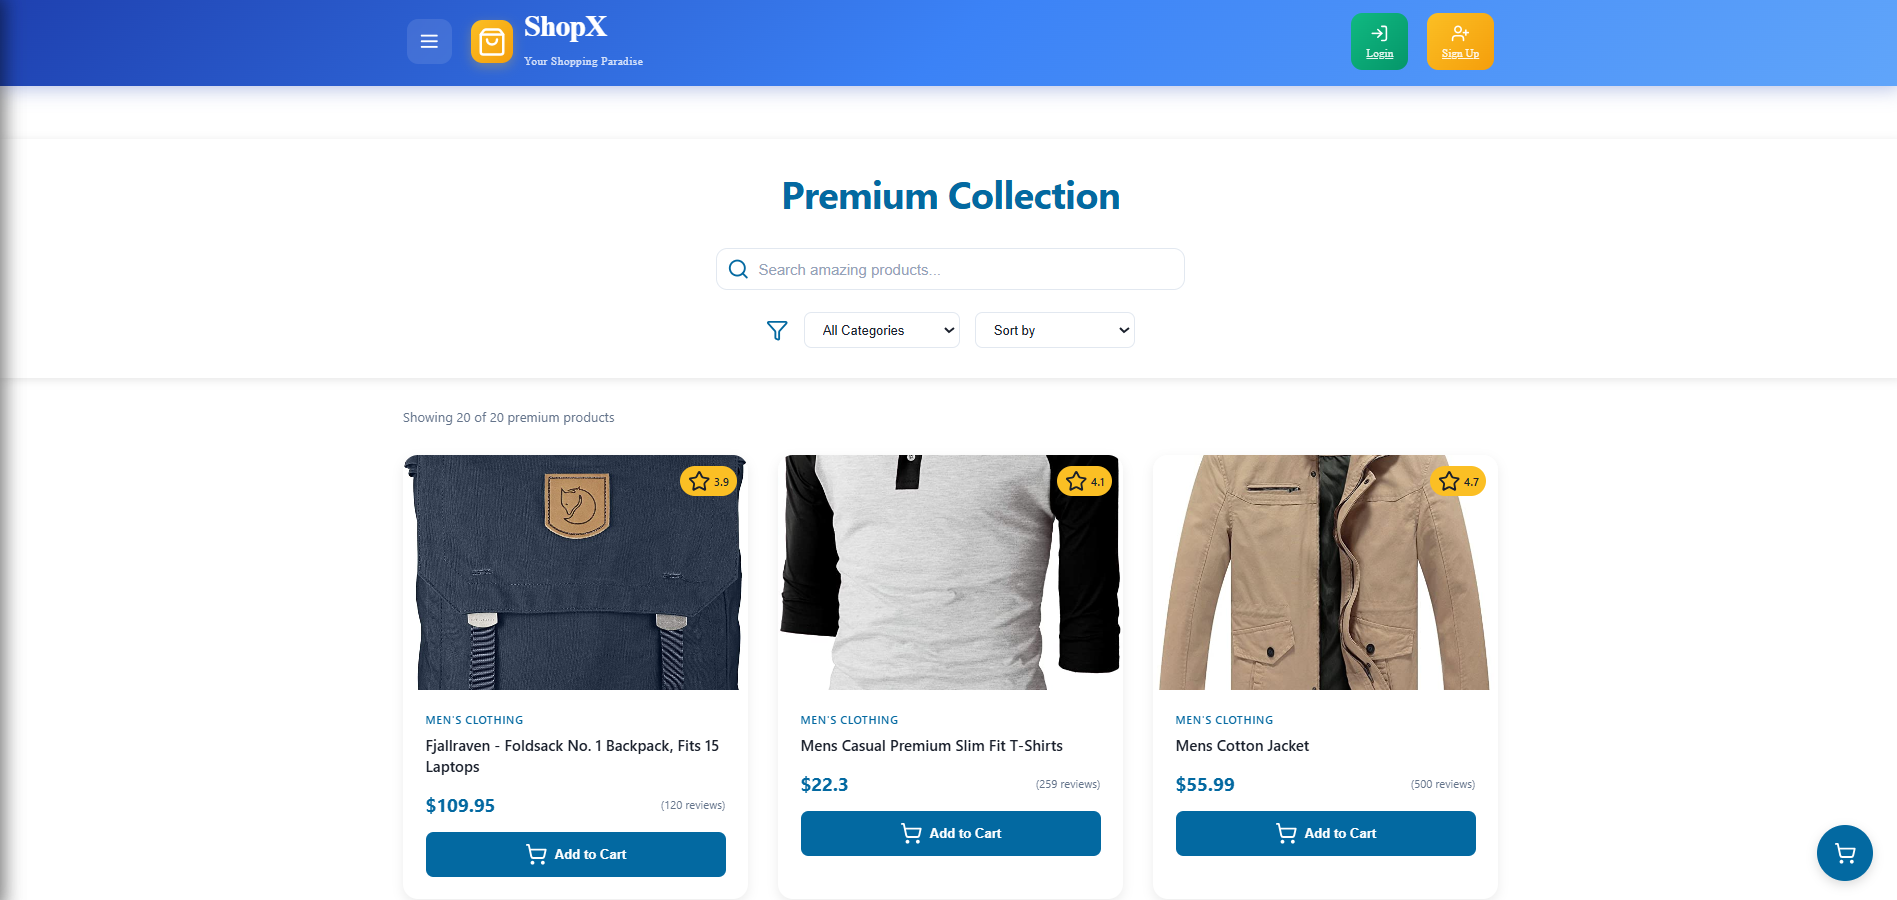The image size is (1897, 900).
Task: Click the 4.1 star rating badge
Action: (1085, 481)
